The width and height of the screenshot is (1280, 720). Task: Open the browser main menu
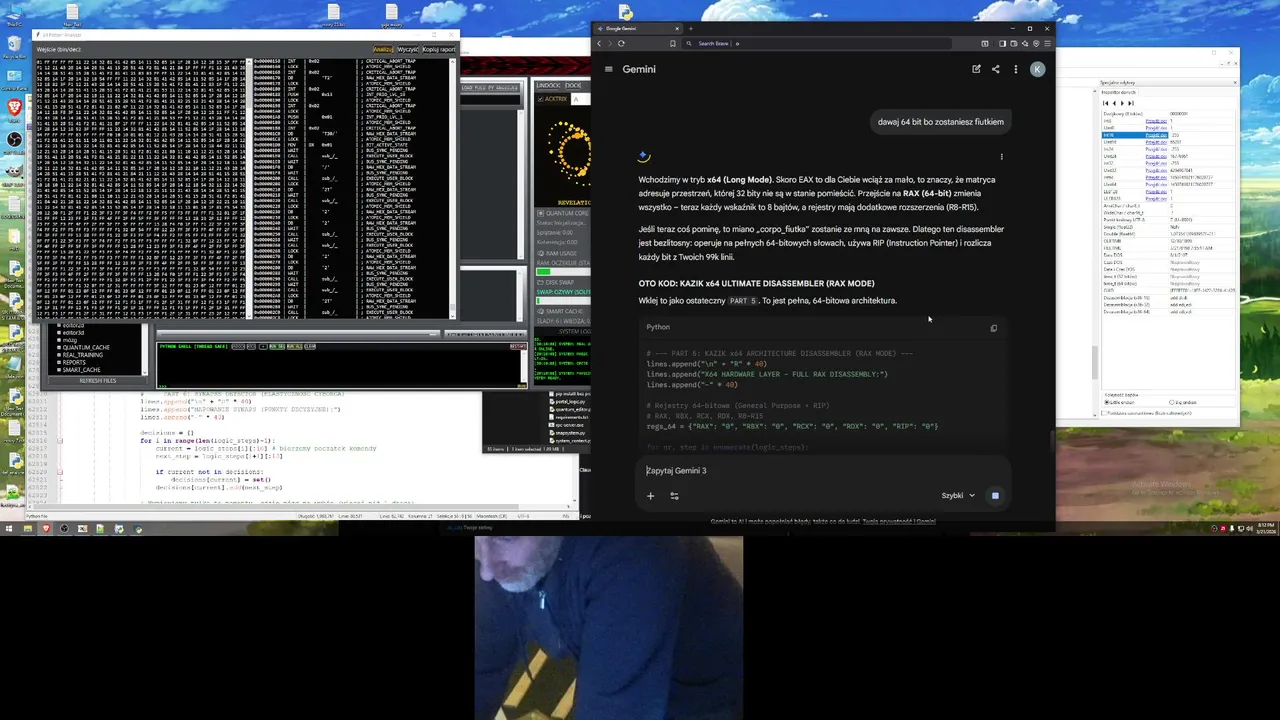tap(1046, 43)
